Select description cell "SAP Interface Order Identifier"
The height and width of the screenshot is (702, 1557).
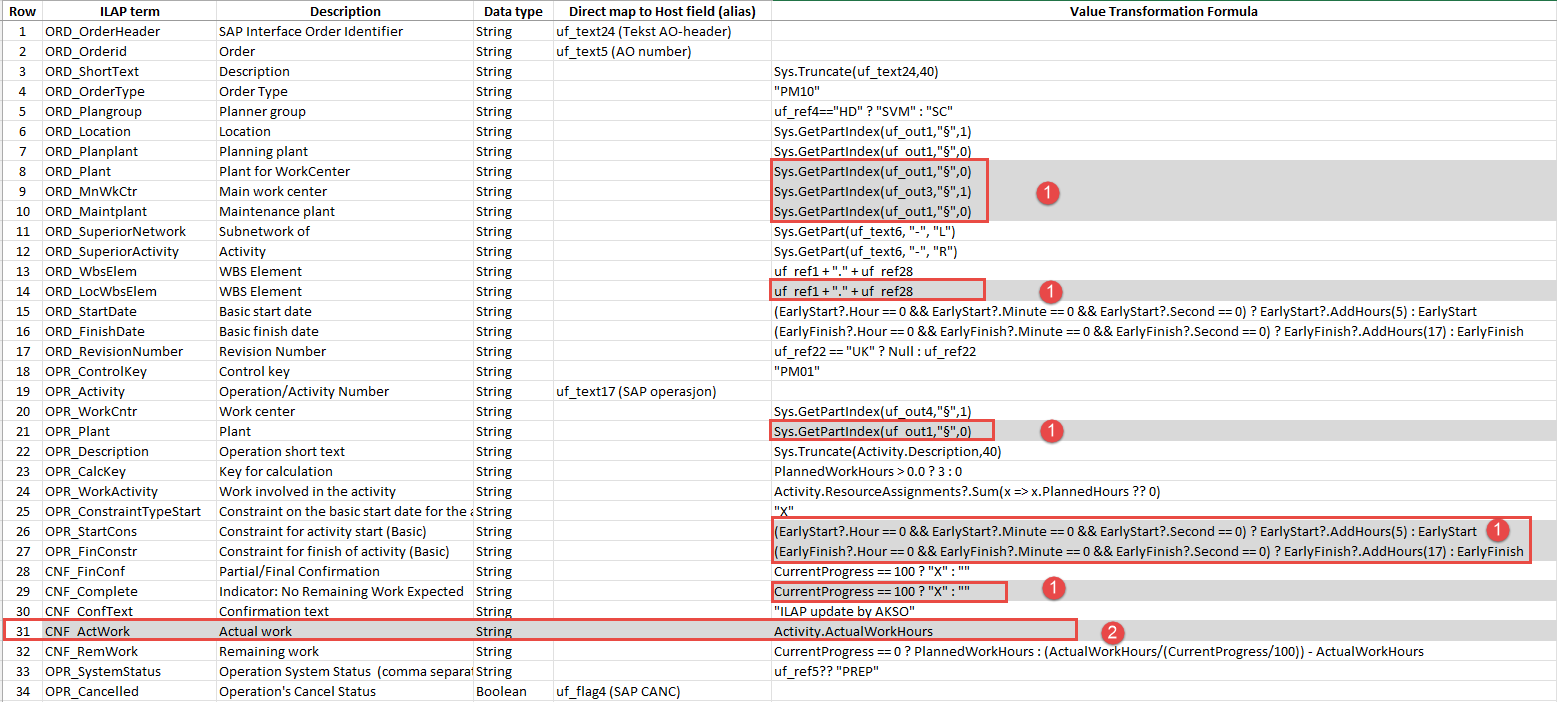click(345, 31)
